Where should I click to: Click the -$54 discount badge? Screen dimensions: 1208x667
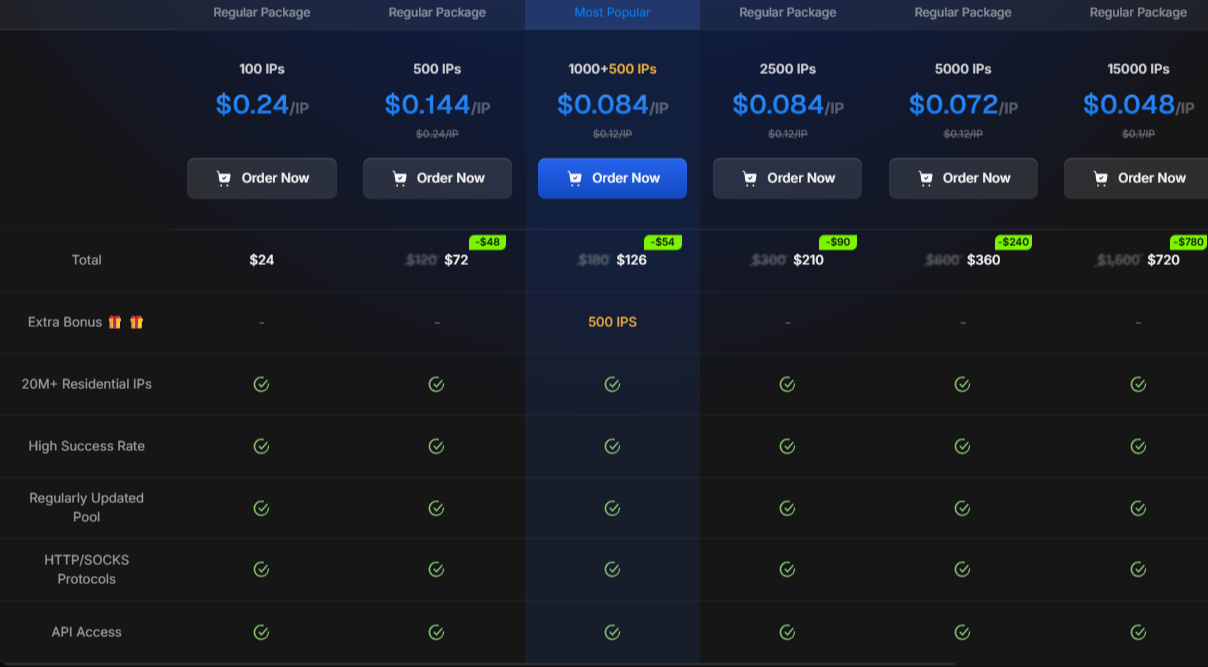(x=663, y=242)
